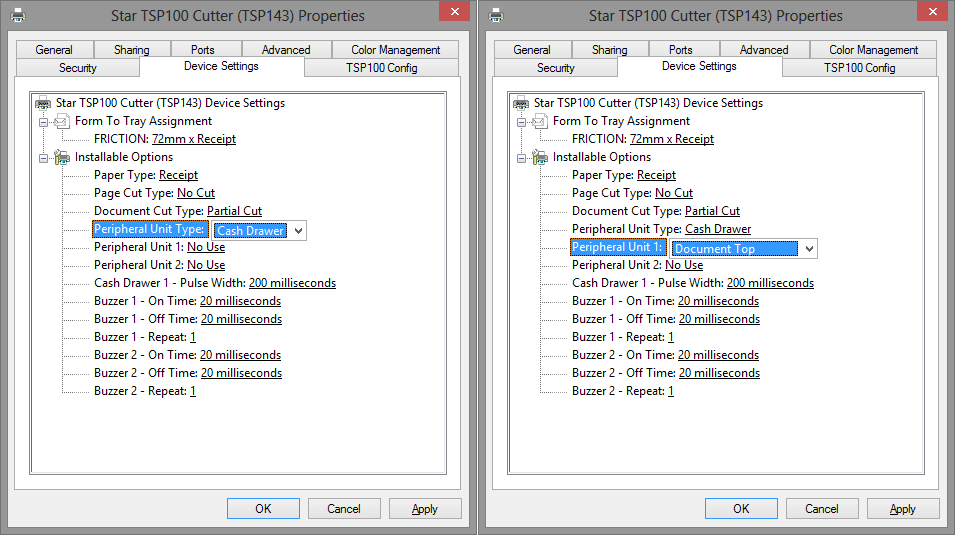The width and height of the screenshot is (957, 535).
Task: Click Buzzer 2 Repeat value, left window
Action: [193, 391]
